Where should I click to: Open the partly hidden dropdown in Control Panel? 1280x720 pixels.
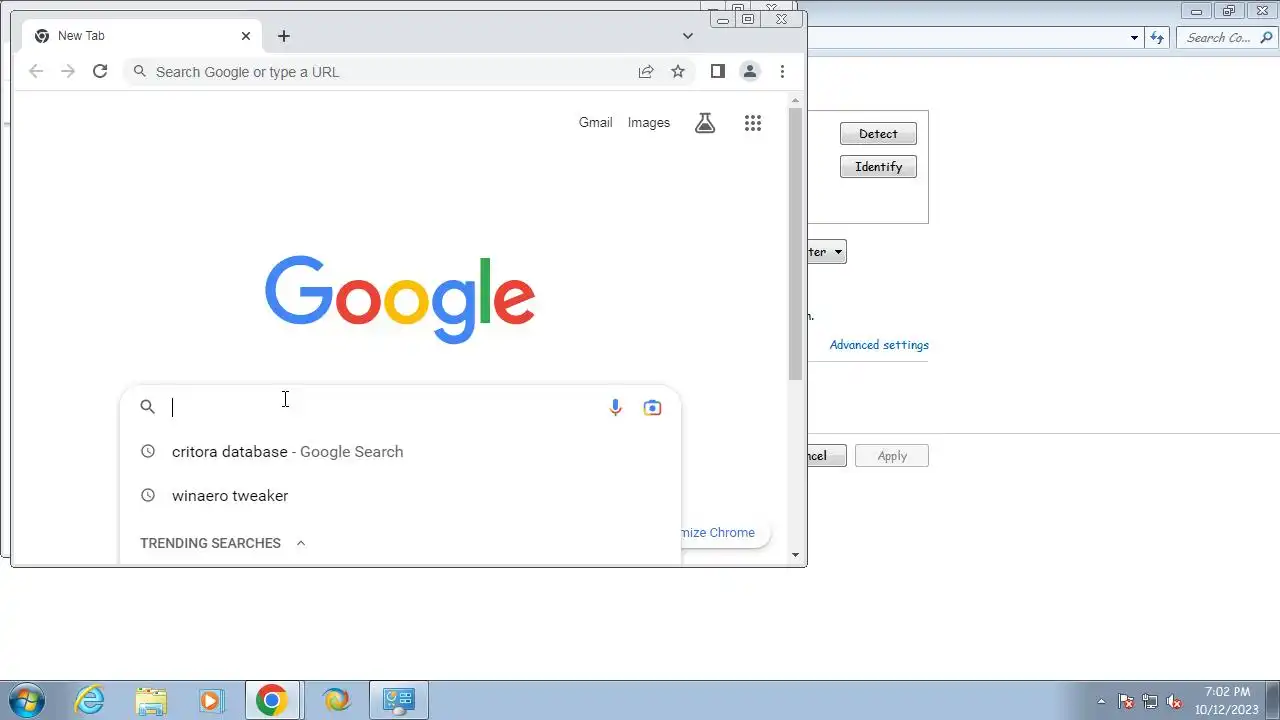827,252
